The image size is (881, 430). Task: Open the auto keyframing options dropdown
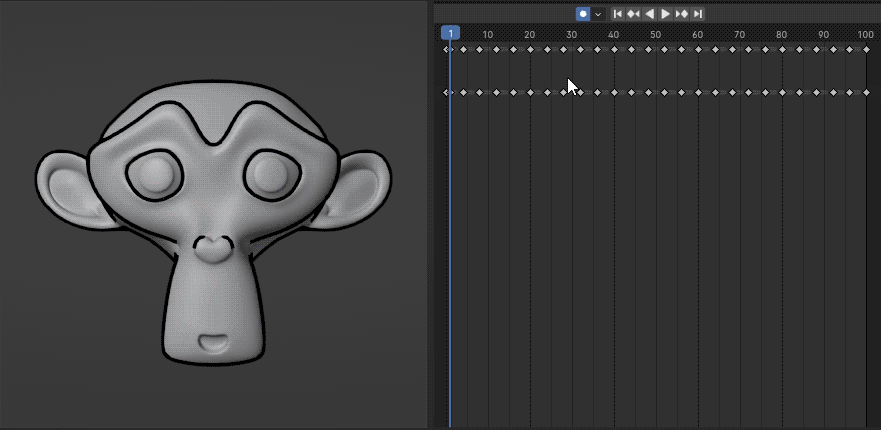[598, 14]
